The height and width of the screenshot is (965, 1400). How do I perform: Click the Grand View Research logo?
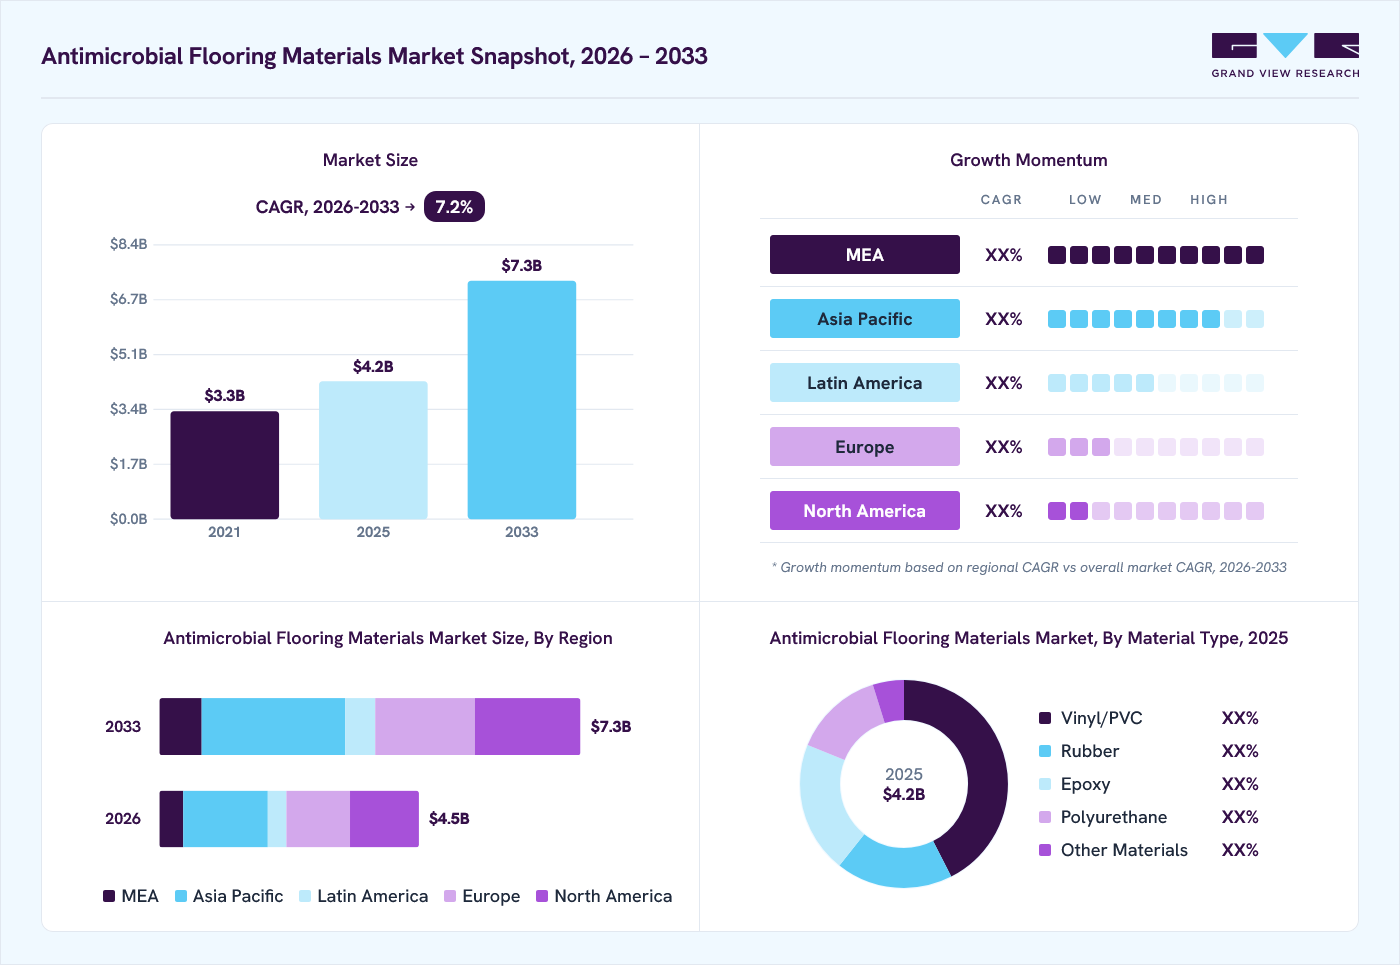(1285, 56)
